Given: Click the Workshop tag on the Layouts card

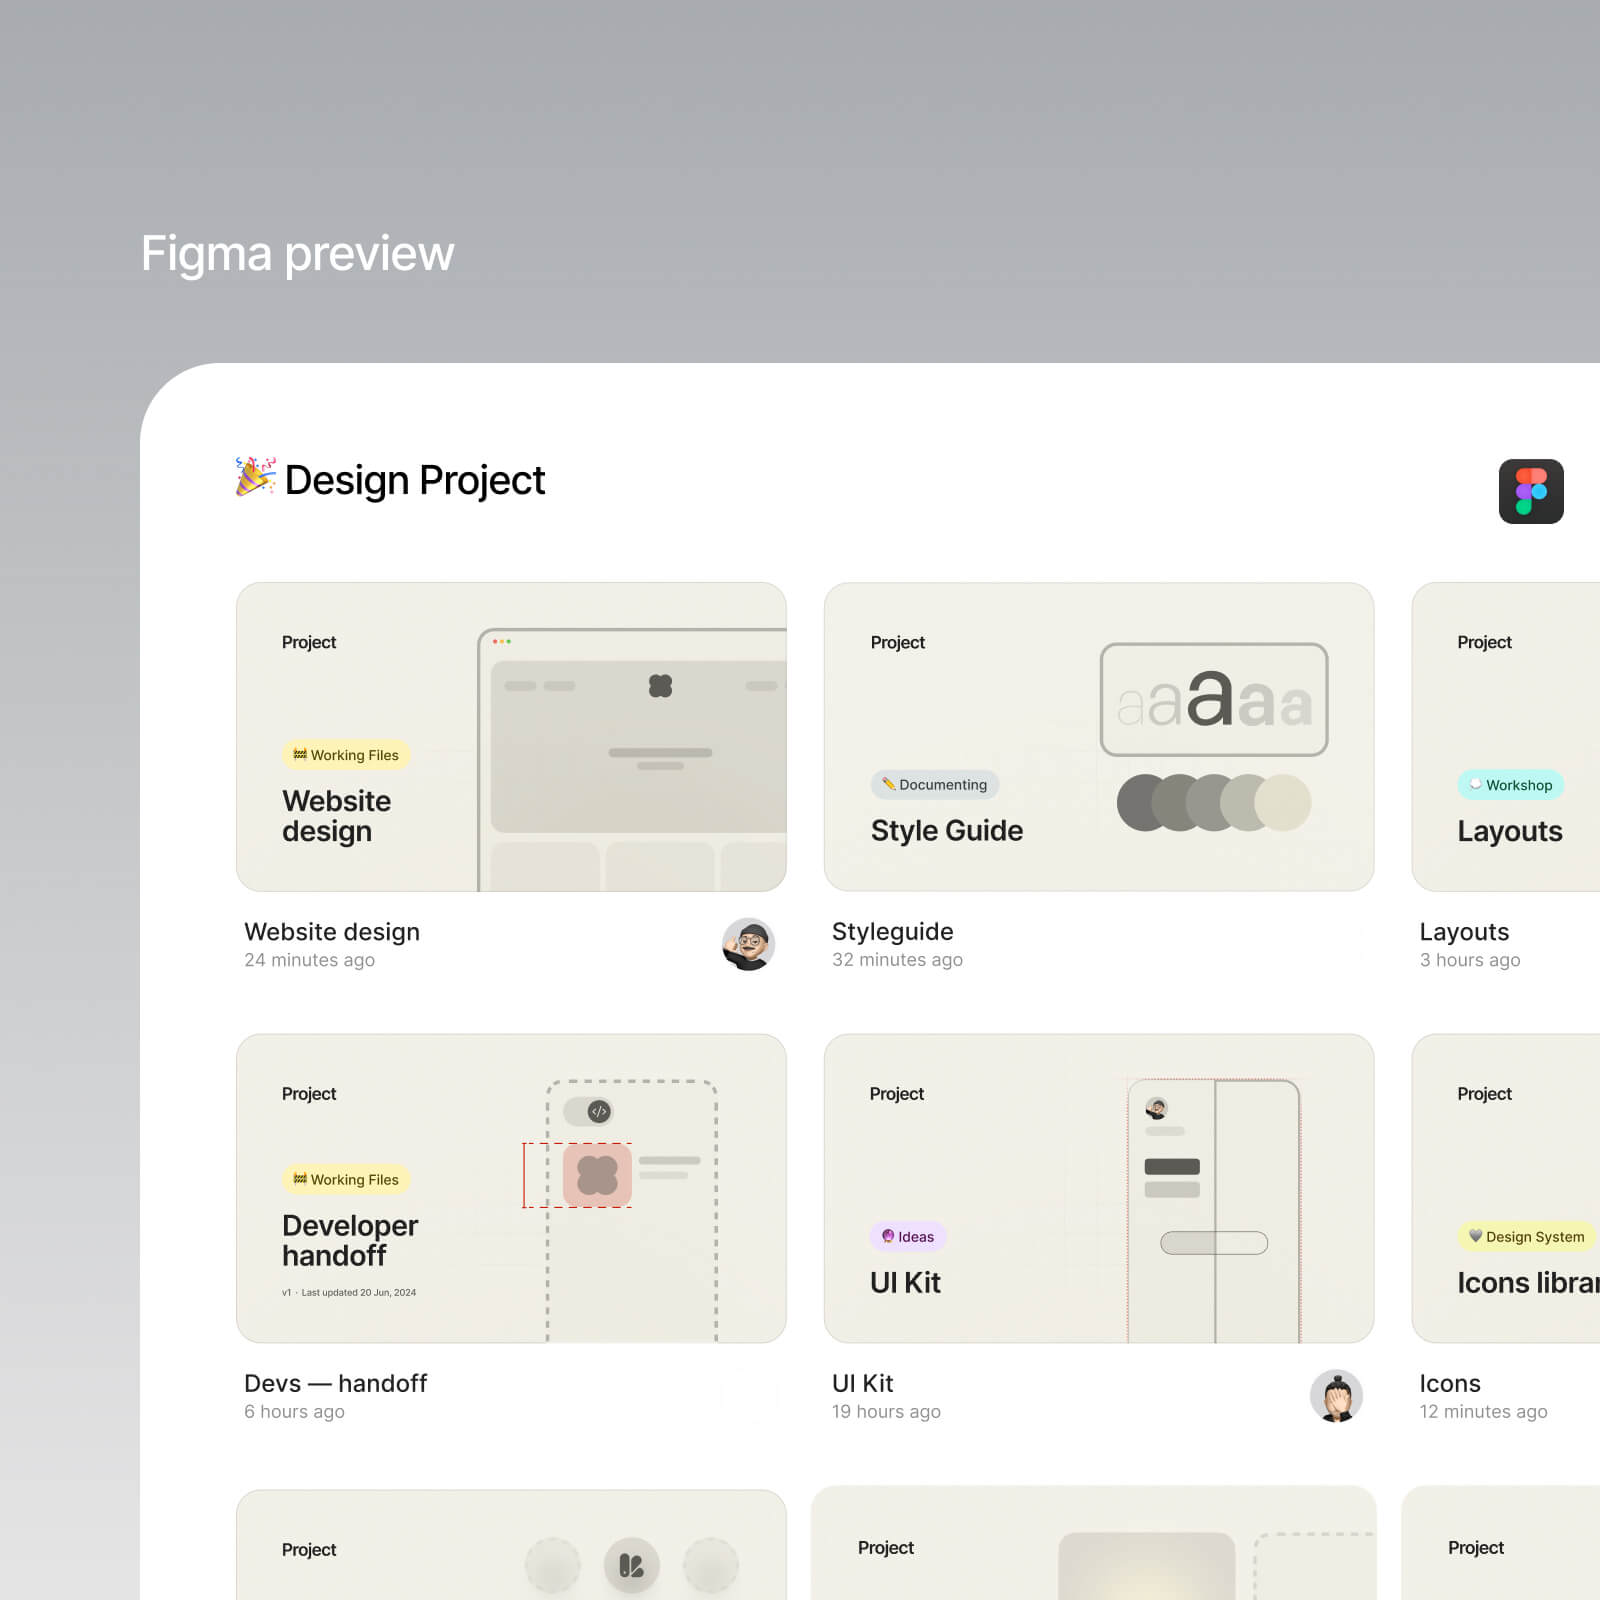Looking at the screenshot, I should point(1511,786).
